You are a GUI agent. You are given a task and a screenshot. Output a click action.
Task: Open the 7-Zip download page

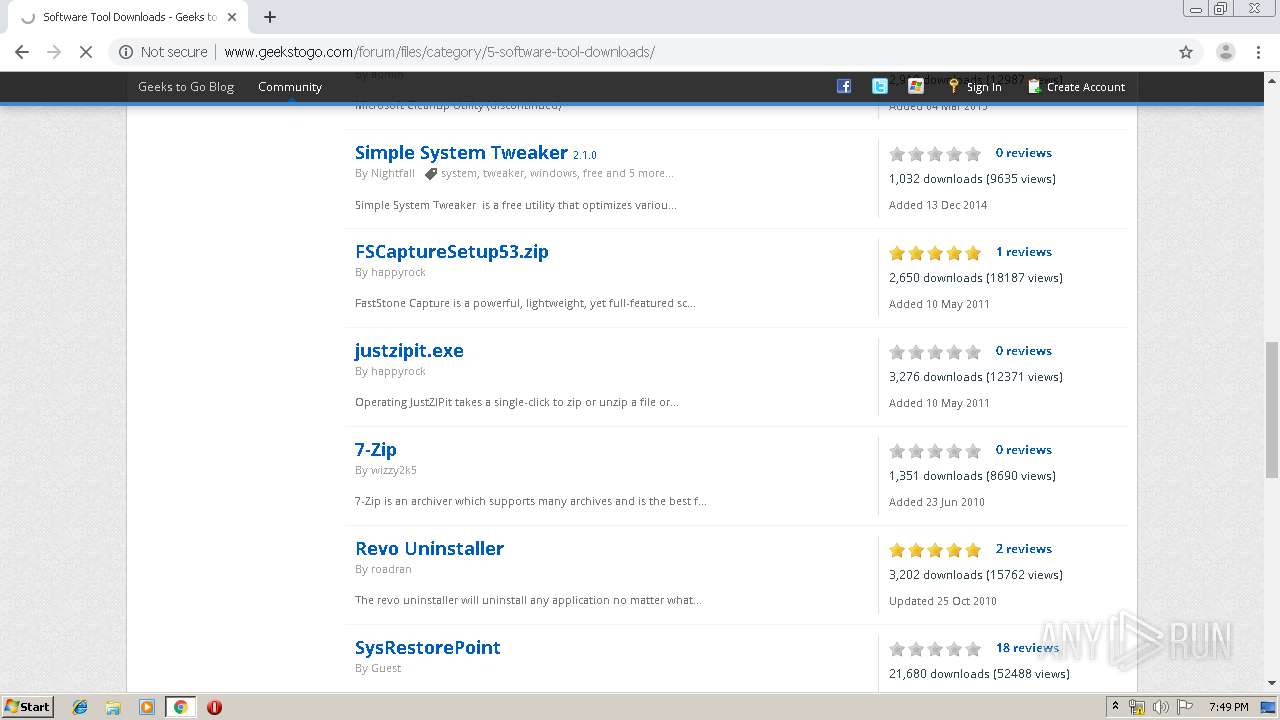pyautogui.click(x=376, y=449)
